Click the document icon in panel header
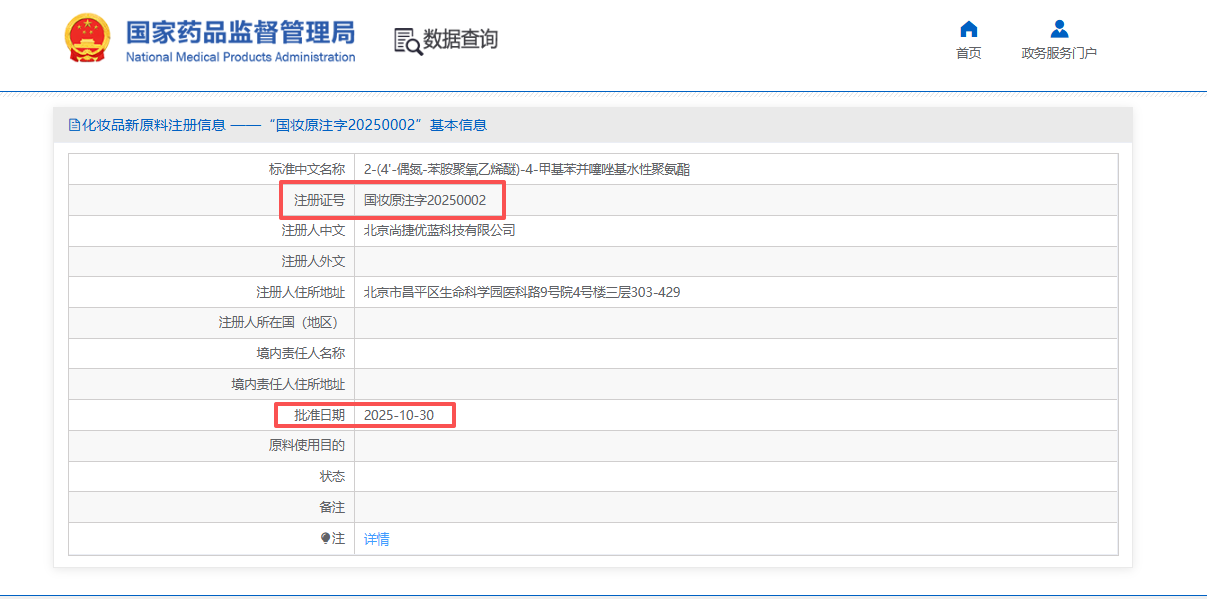Viewport: 1207px width, 599px height. pyautogui.click(x=74, y=125)
